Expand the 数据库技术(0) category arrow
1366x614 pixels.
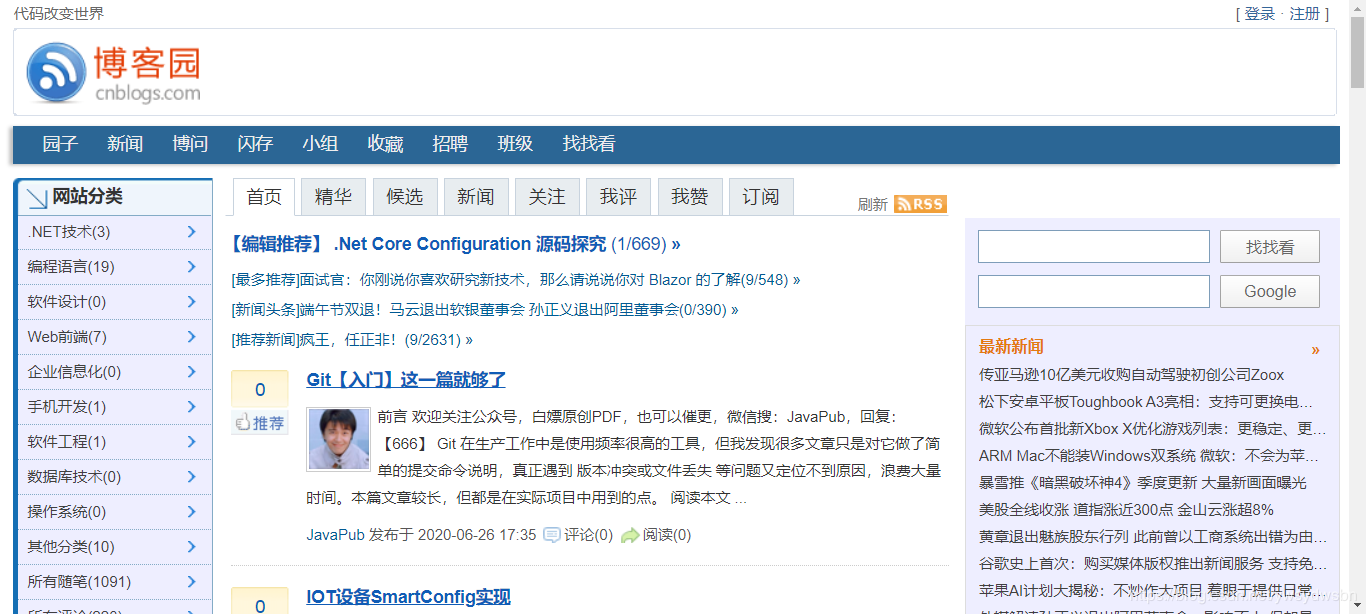click(191, 477)
